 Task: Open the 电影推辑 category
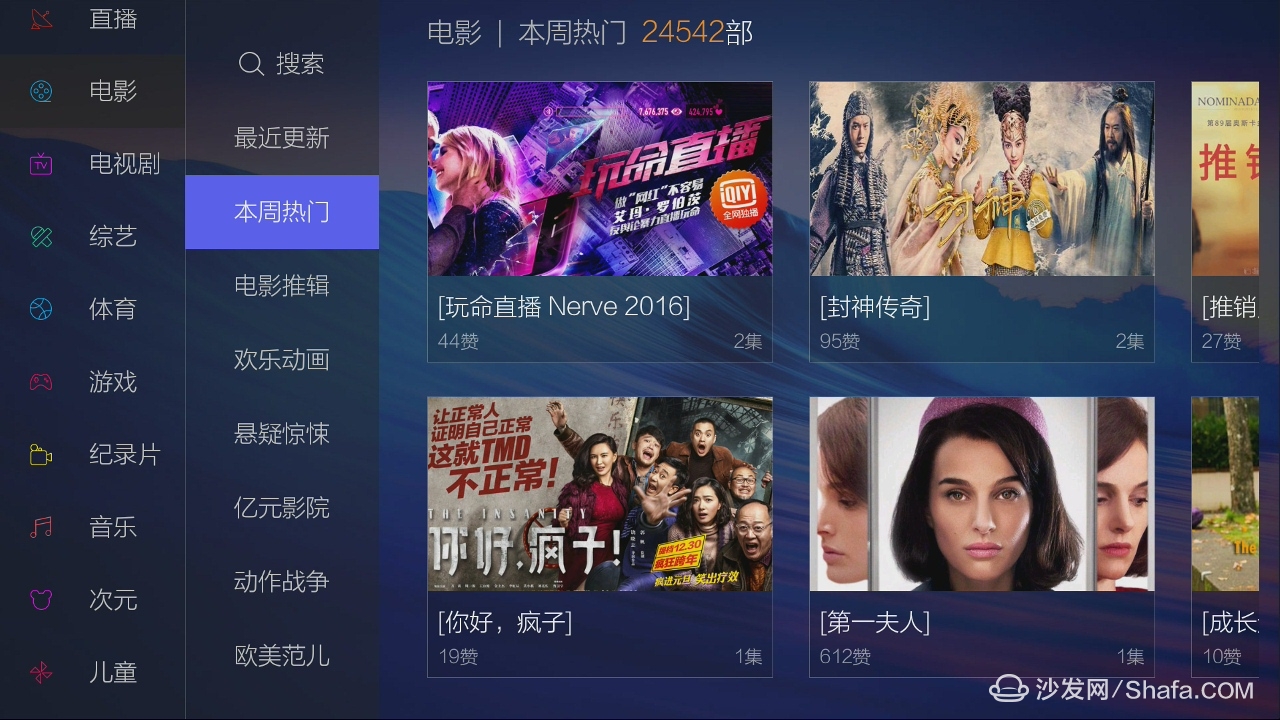pos(282,286)
